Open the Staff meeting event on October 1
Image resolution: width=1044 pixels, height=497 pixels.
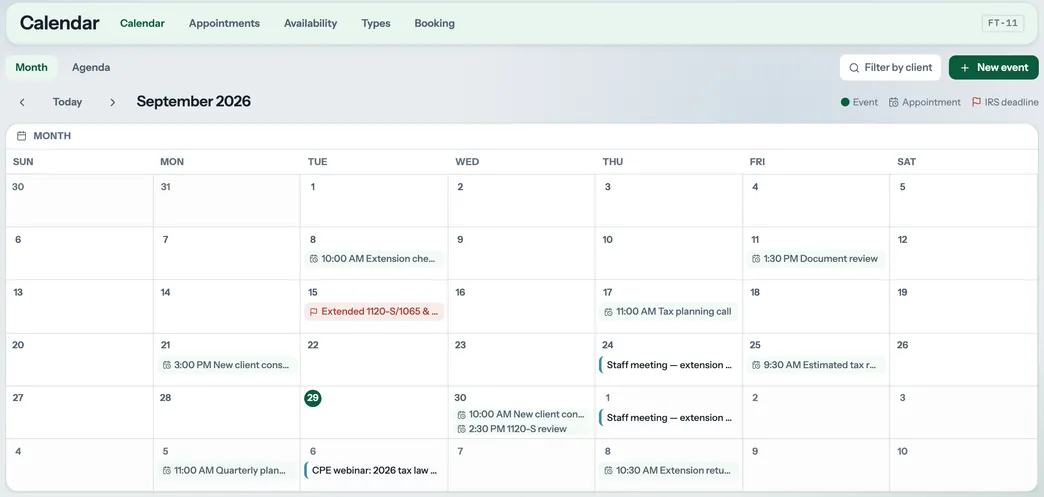[668, 418]
